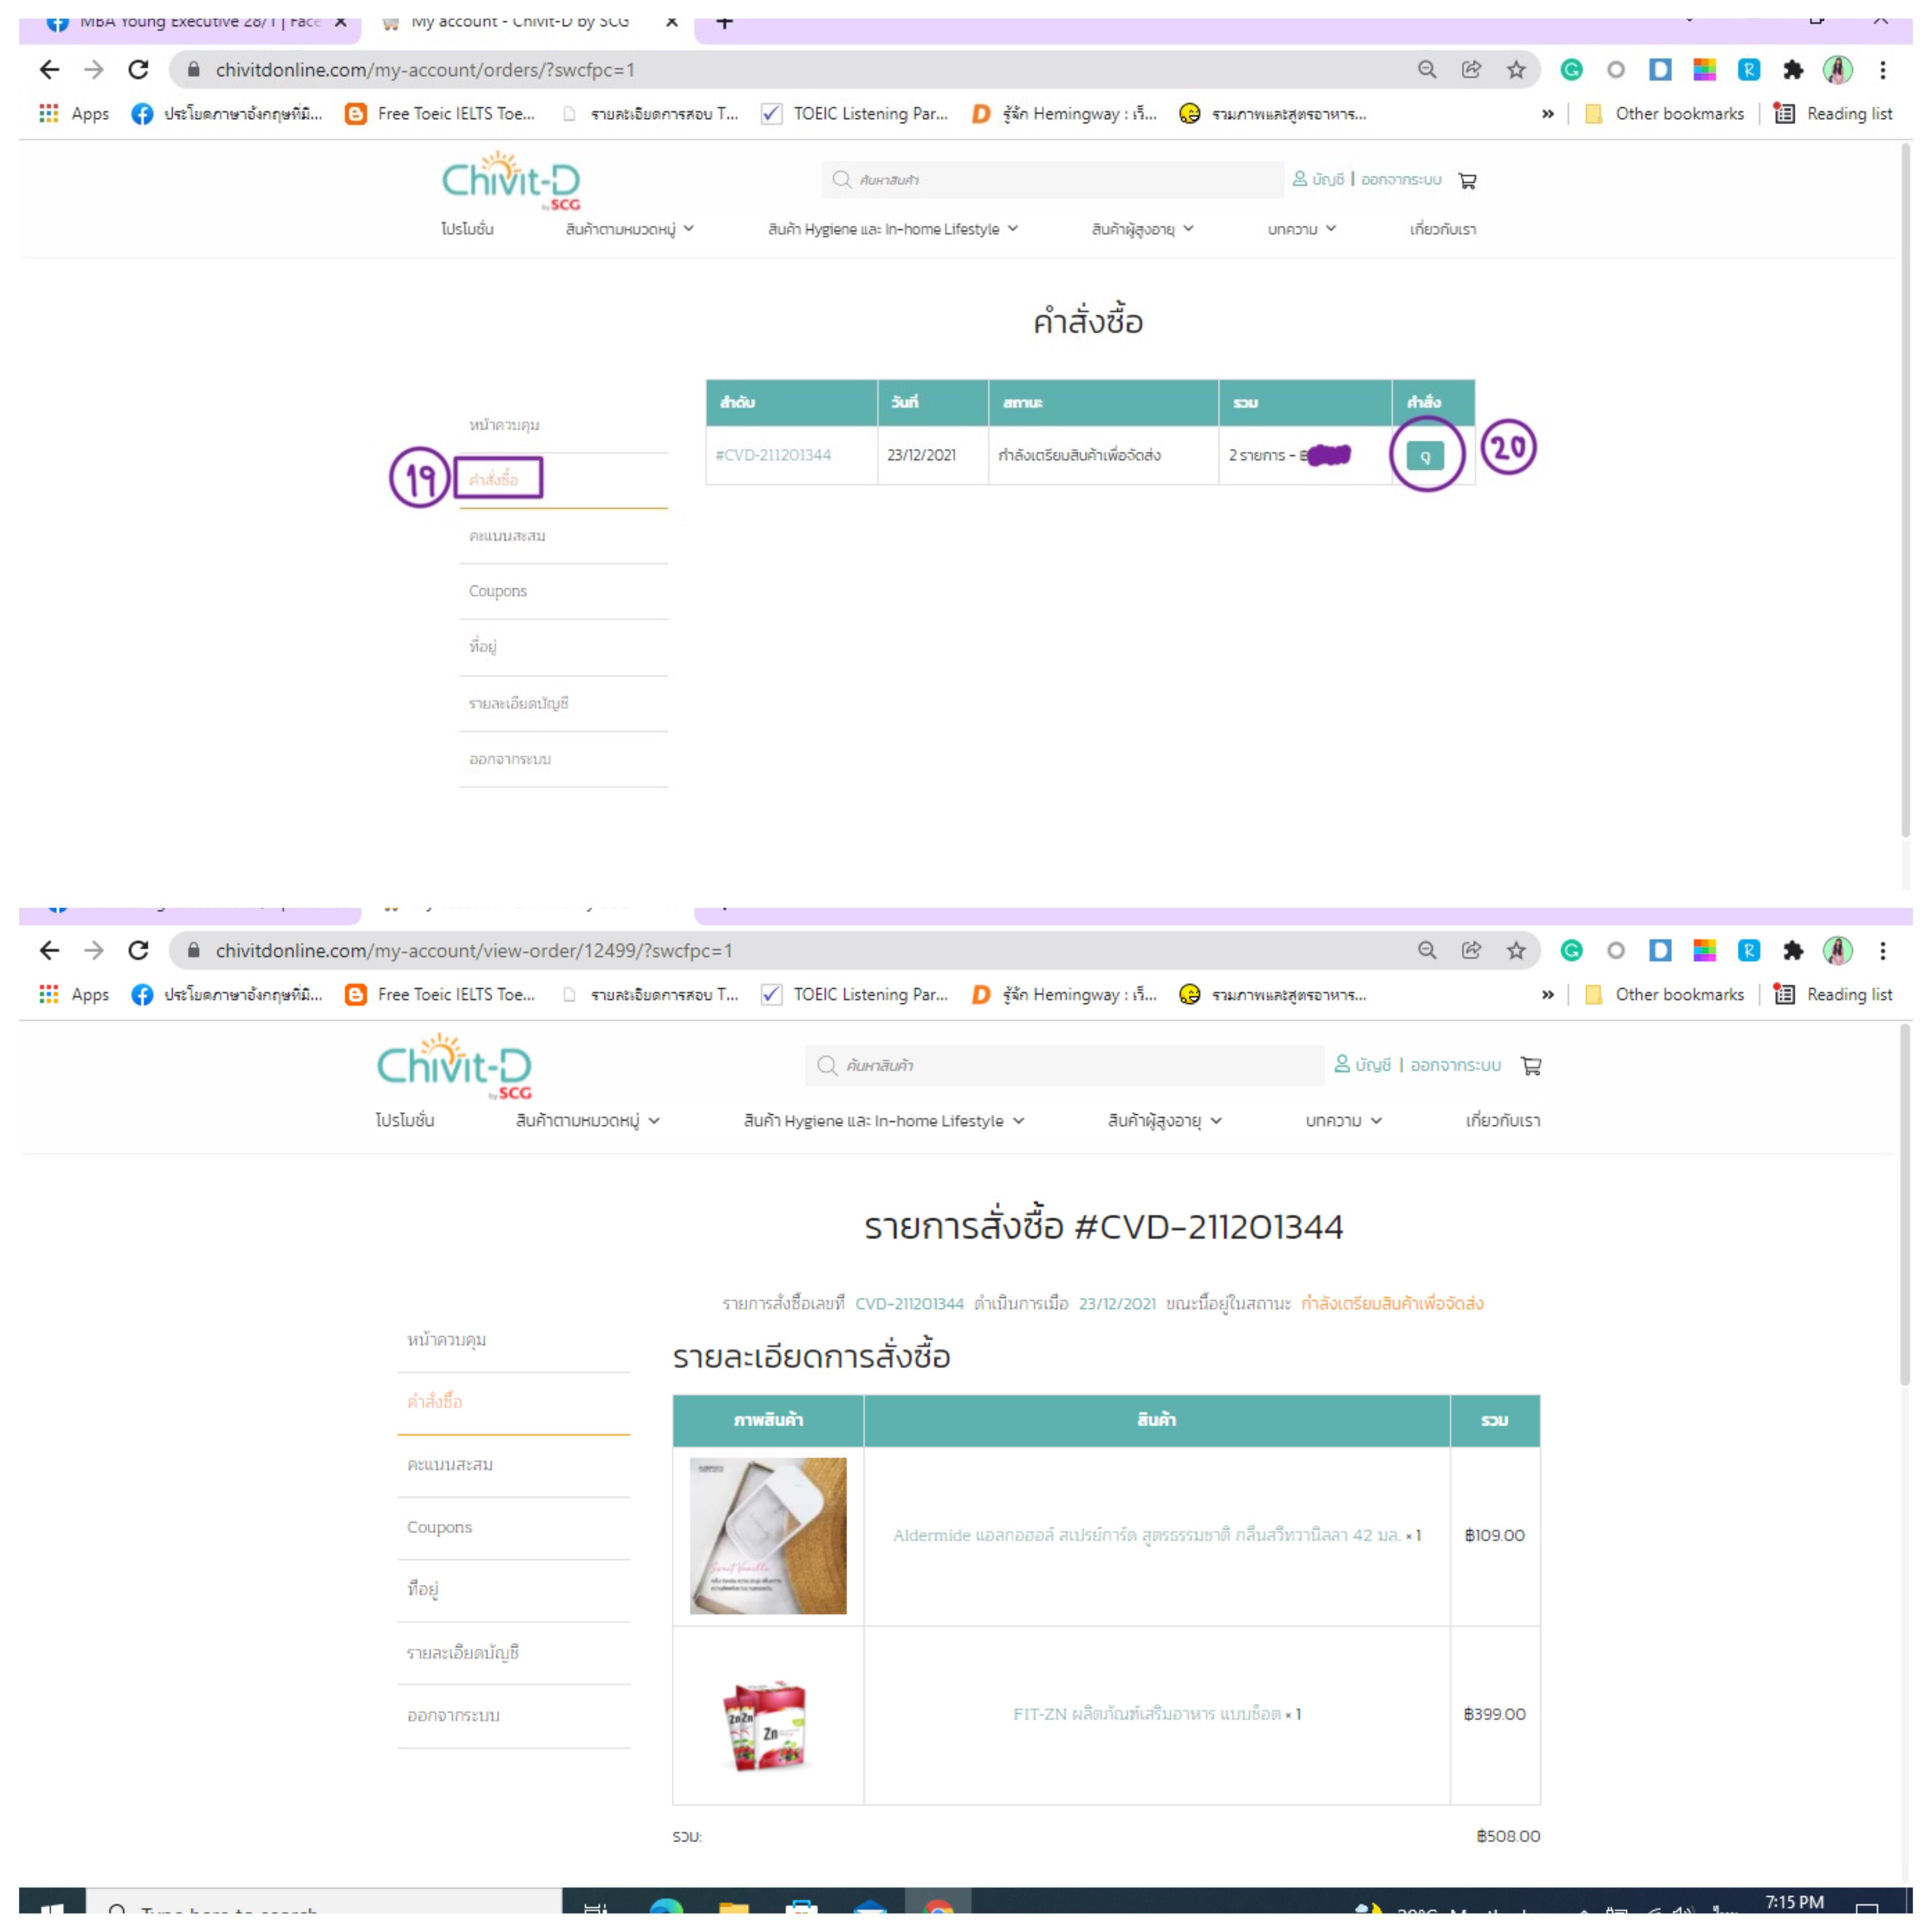Open Chrome three-dot menu in top window
This screenshot has height=1932, width=1932.
(1883, 70)
